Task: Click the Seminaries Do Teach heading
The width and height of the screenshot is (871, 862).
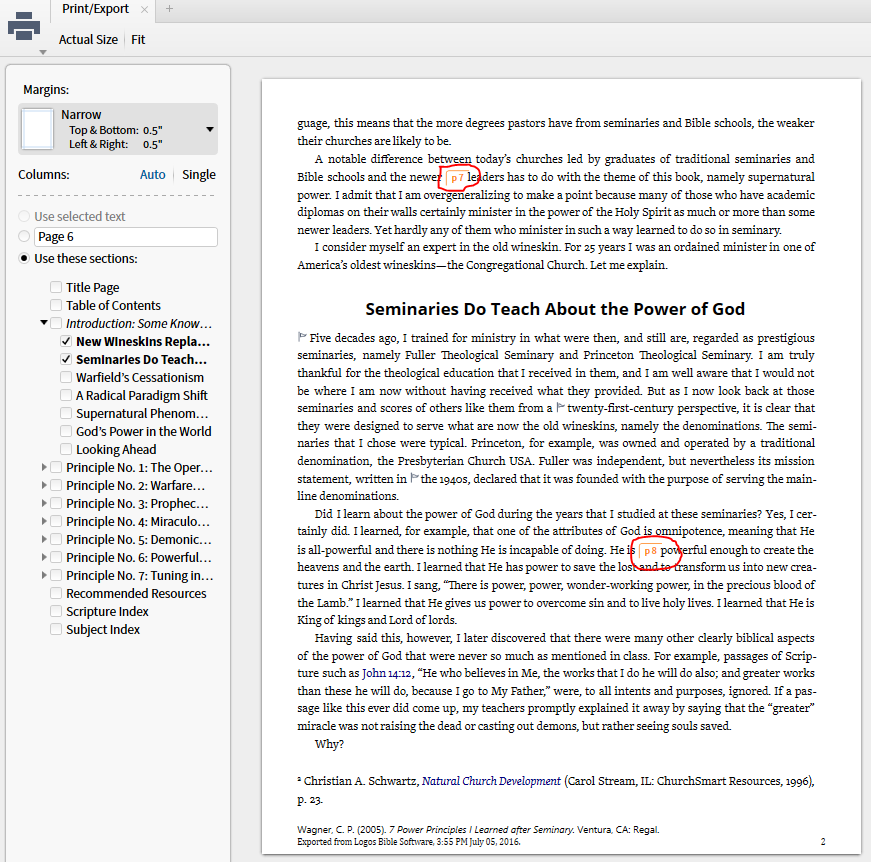Action: 555,309
